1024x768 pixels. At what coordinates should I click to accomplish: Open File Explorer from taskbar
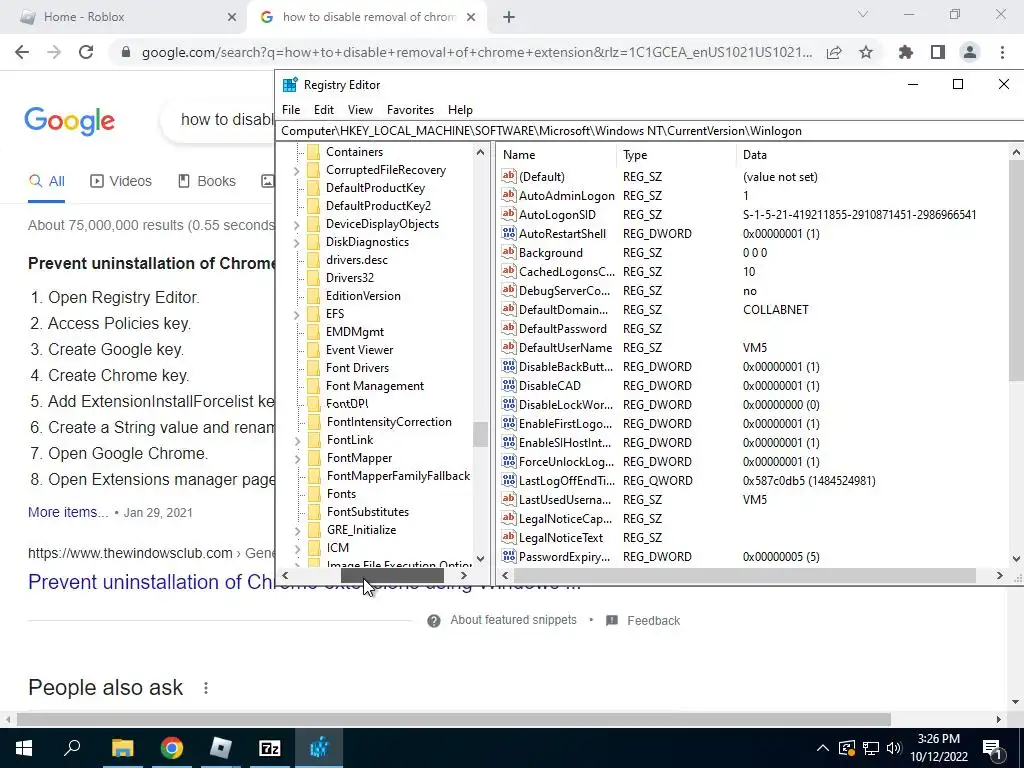pos(122,748)
